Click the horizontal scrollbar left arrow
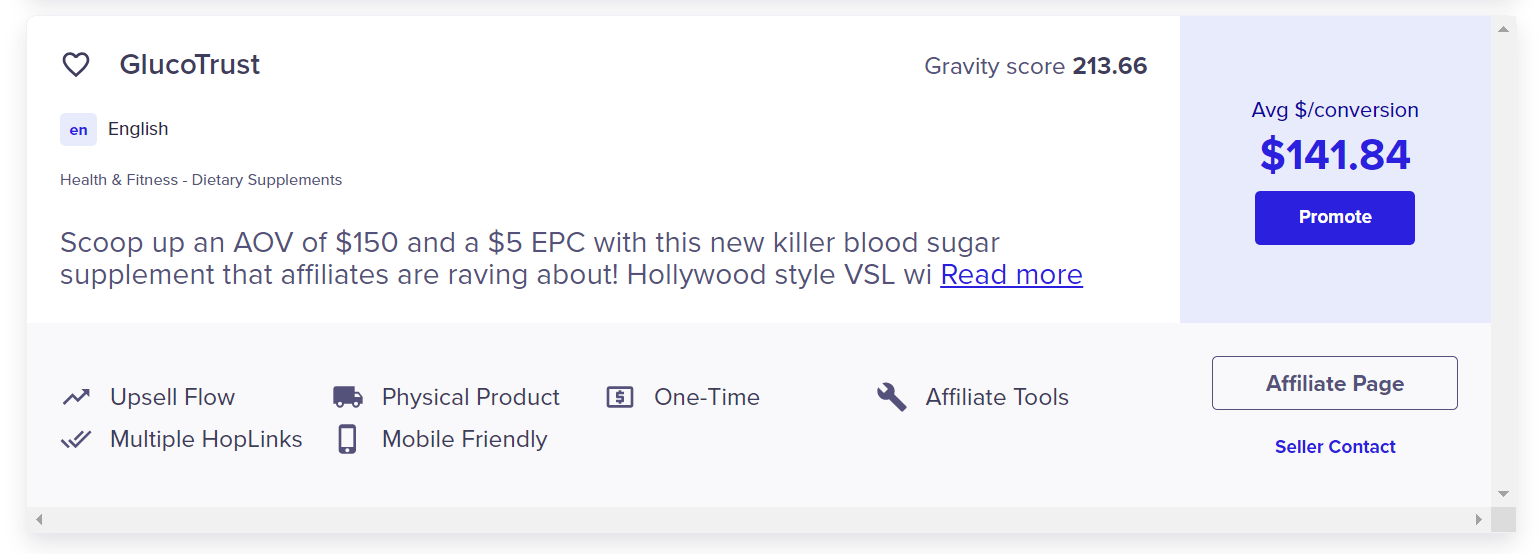 39,520
